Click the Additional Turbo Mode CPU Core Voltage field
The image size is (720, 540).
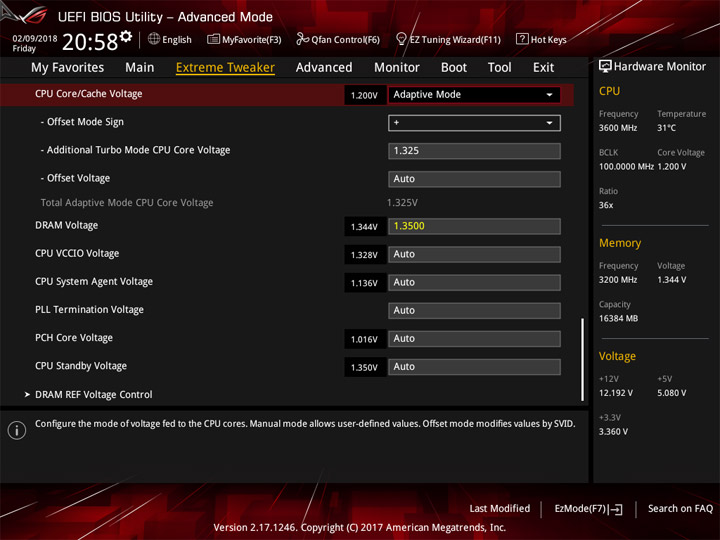(474, 151)
